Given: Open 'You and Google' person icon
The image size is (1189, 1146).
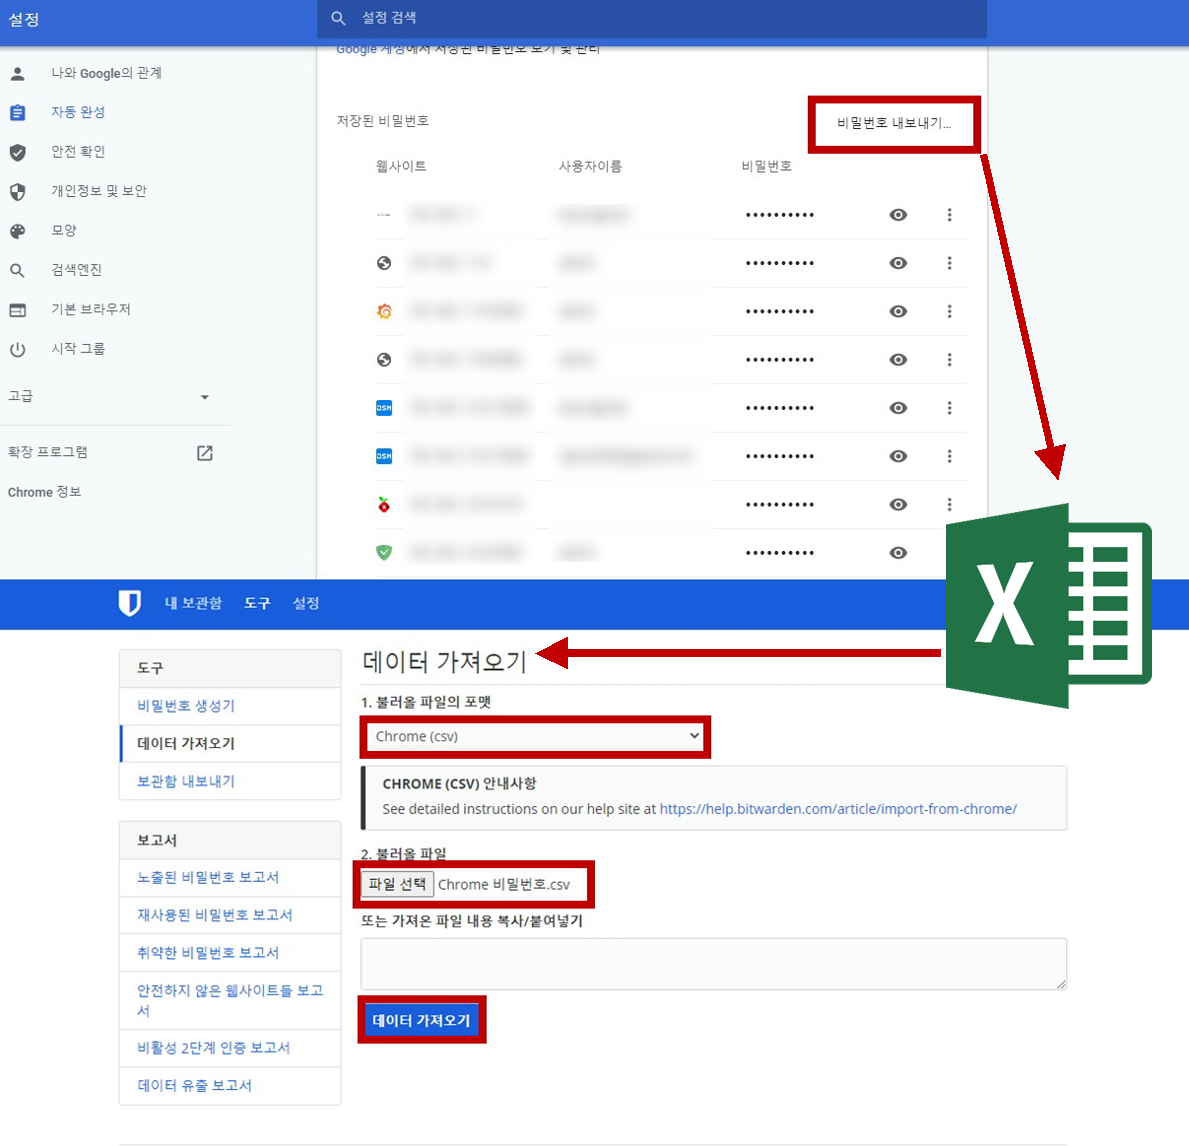Looking at the screenshot, I should click(x=17, y=74).
